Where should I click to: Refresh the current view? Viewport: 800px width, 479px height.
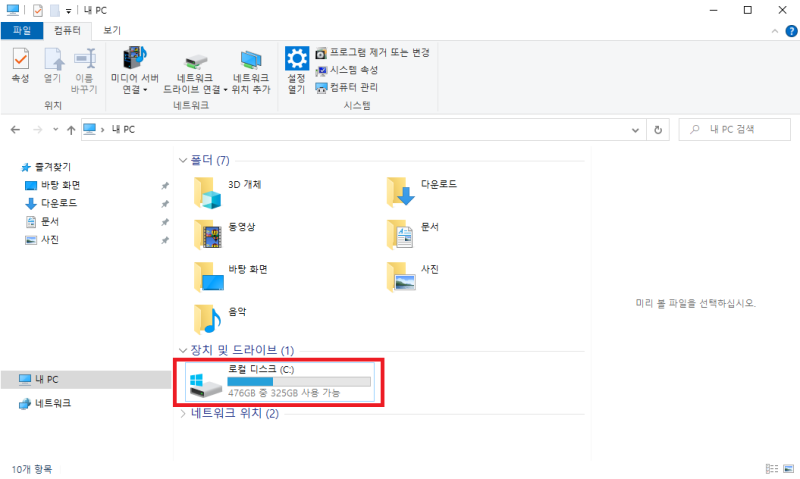click(658, 130)
